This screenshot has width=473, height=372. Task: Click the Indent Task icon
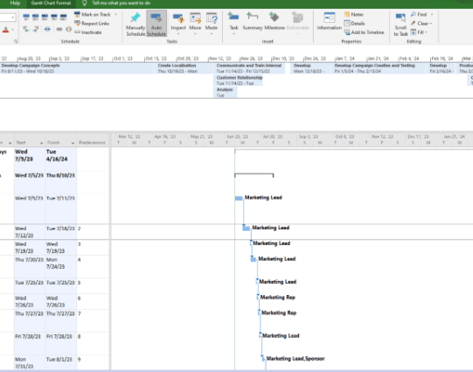pyautogui.click(x=35, y=29)
